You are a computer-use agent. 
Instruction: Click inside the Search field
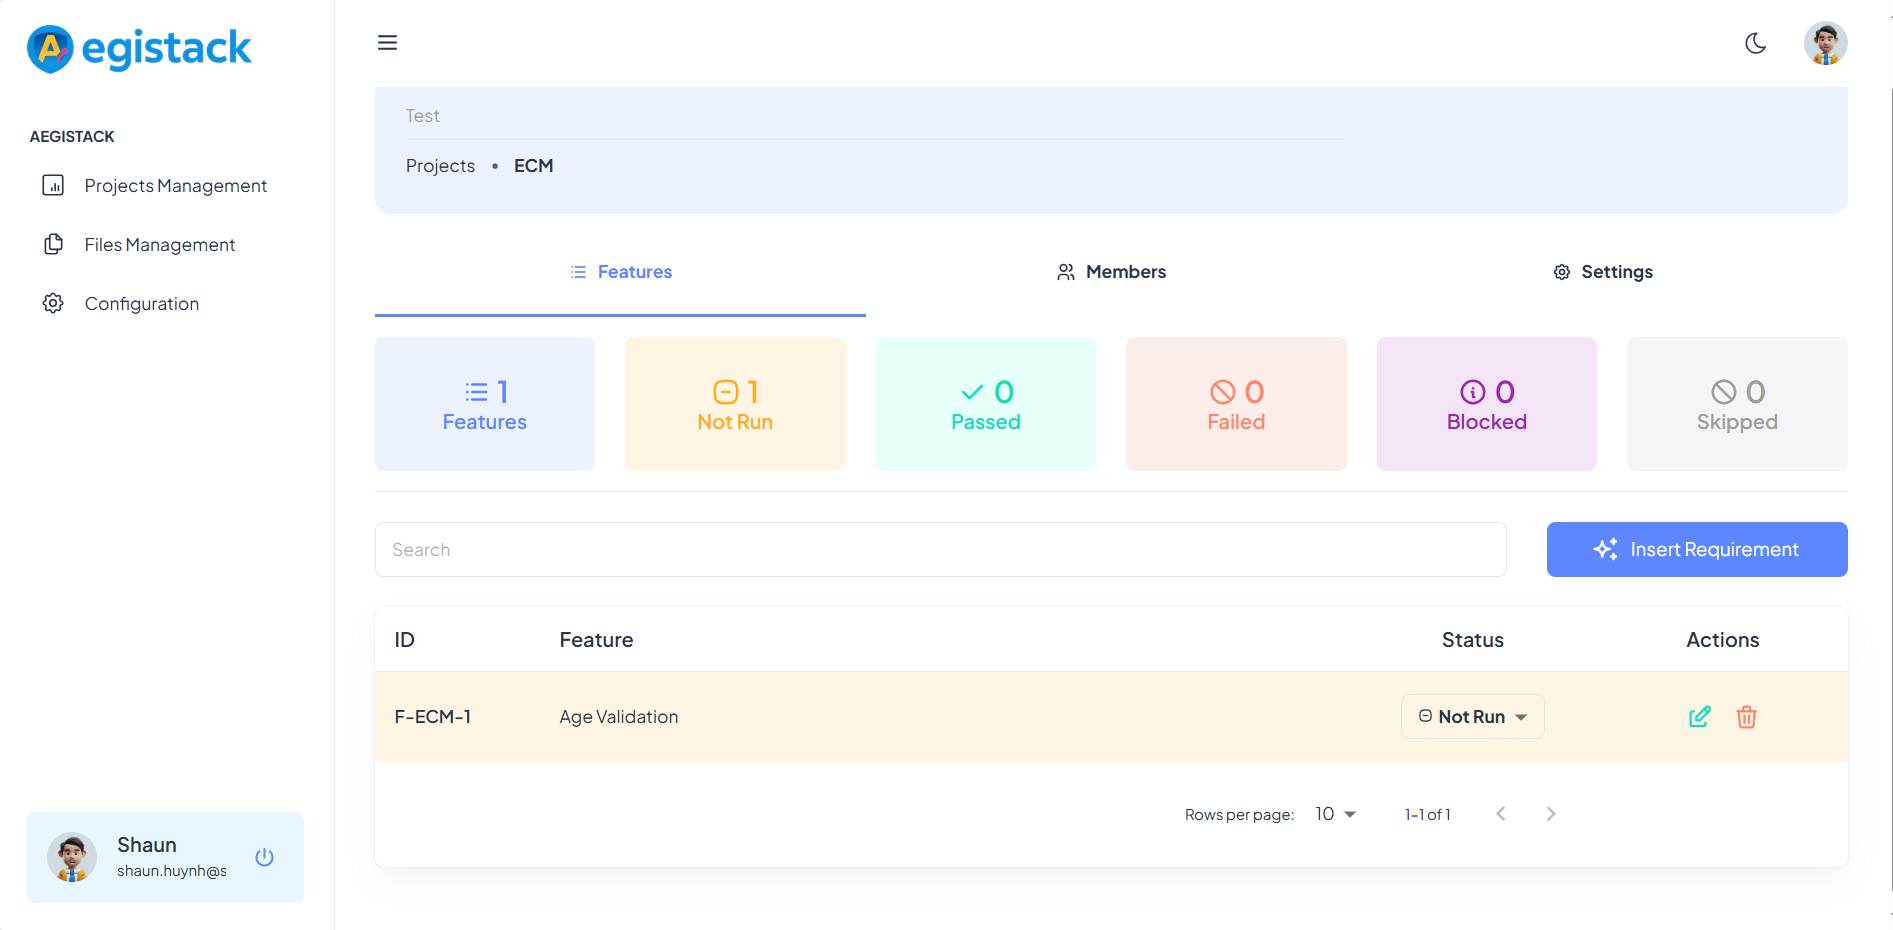tap(940, 549)
